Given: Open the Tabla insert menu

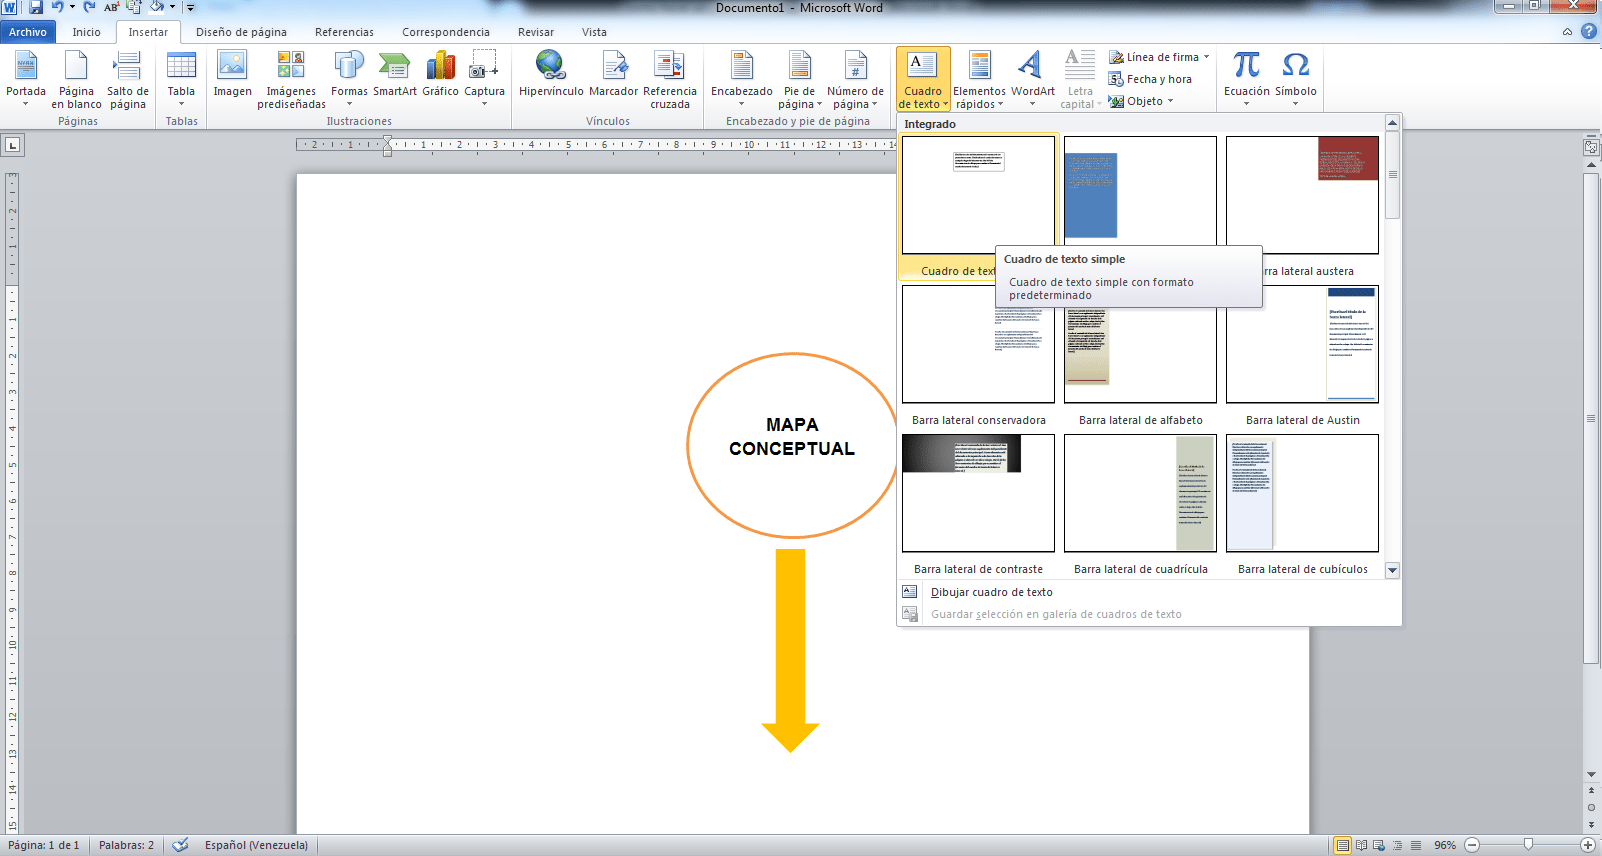Looking at the screenshot, I should (181, 79).
